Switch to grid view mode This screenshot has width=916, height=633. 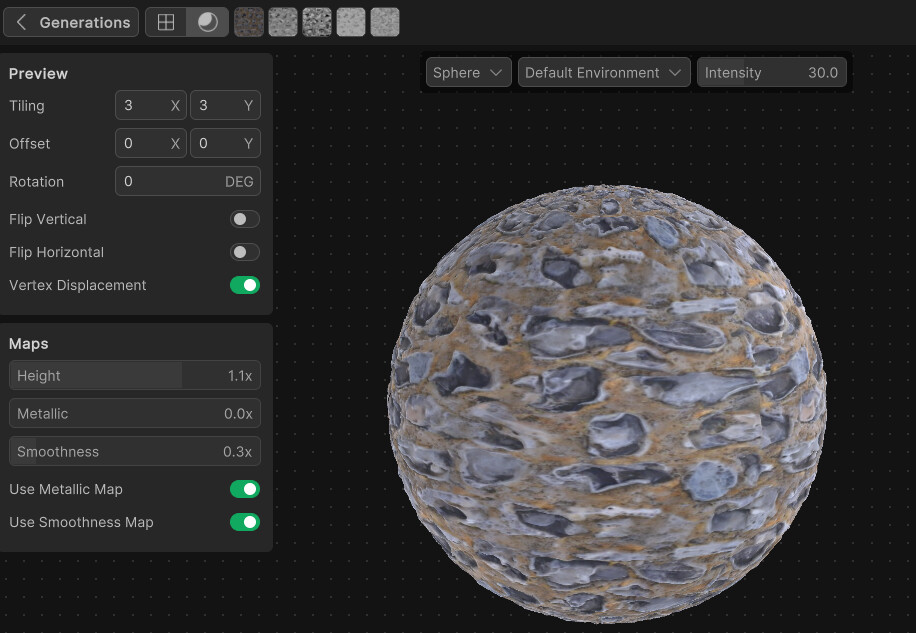pos(166,21)
